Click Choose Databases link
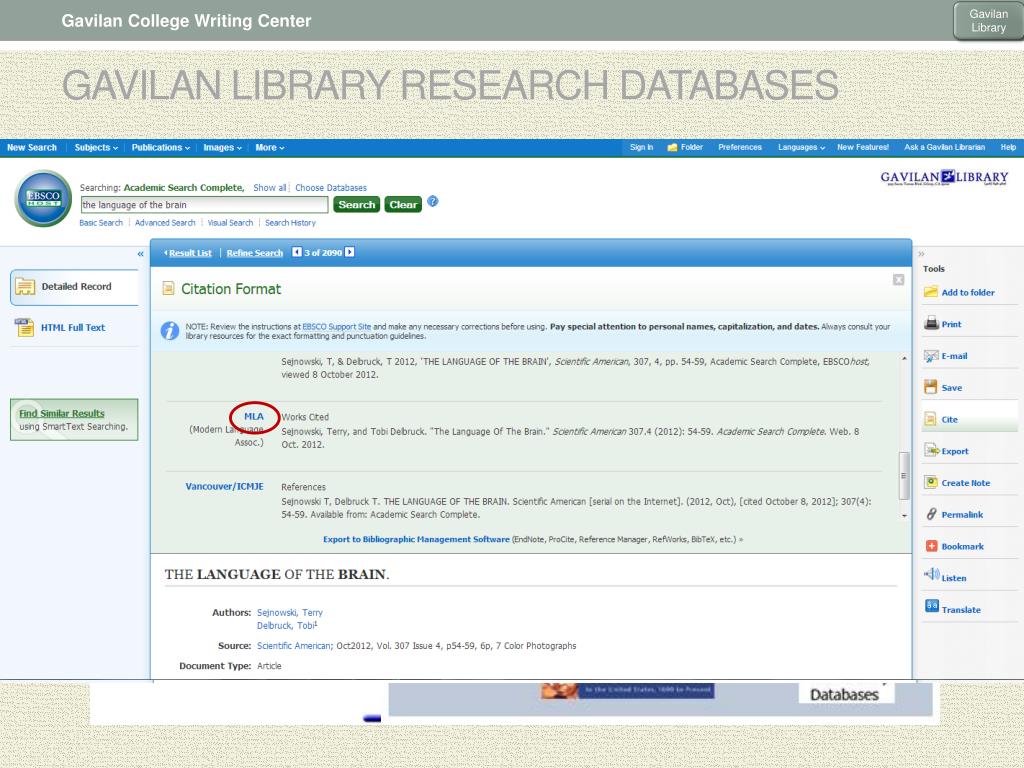 (330, 187)
